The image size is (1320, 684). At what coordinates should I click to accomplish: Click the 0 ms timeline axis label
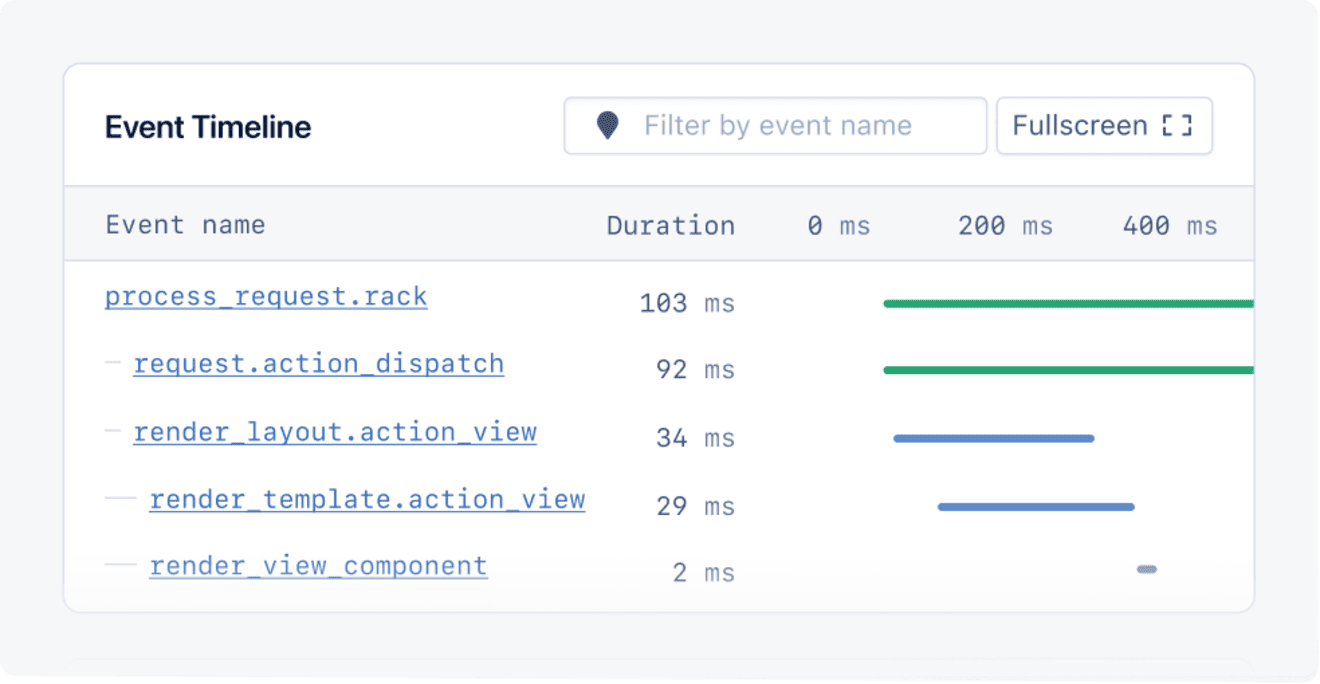tap(839, 226)
